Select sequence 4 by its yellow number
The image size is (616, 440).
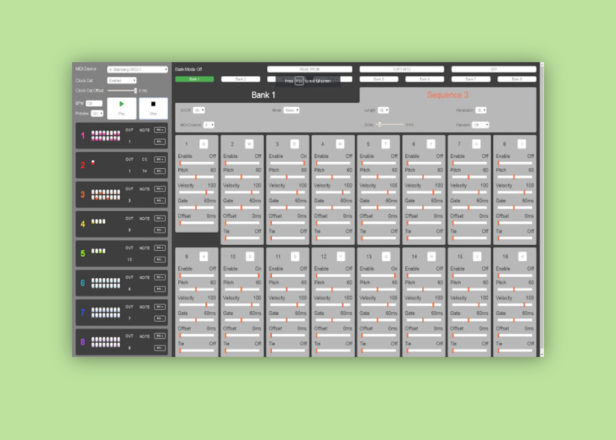pos(82,224)
